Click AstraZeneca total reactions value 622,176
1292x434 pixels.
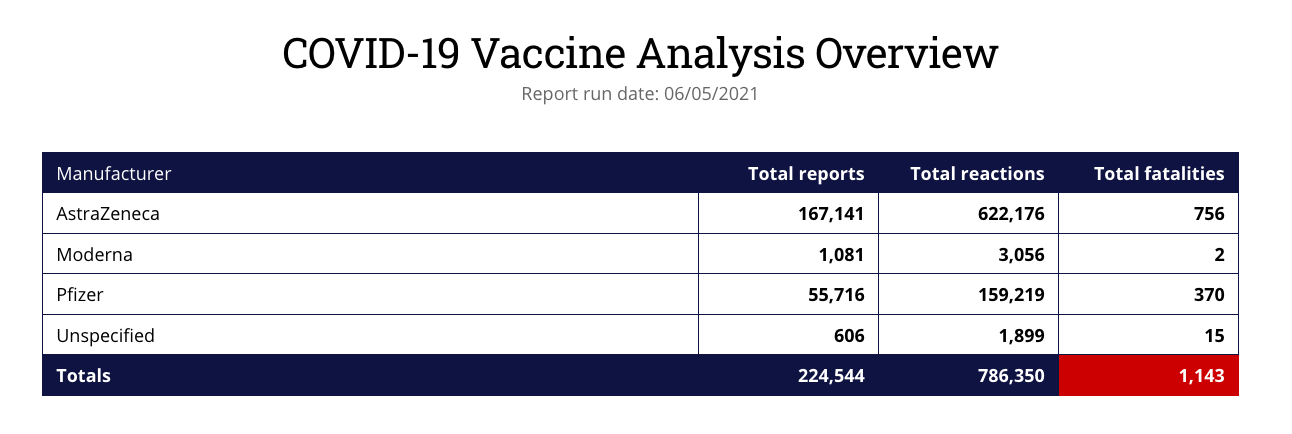point(1005,214)
